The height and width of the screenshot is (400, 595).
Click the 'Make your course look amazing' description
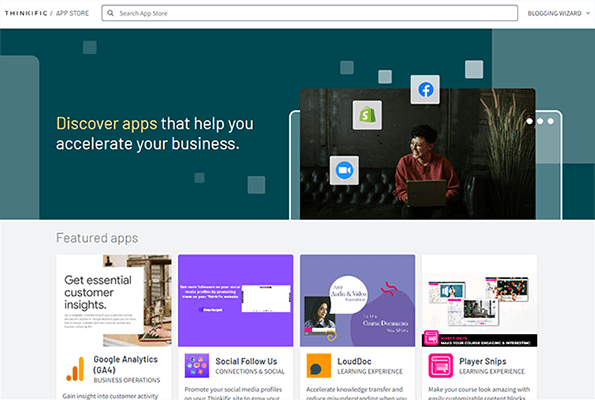(479, 393)
